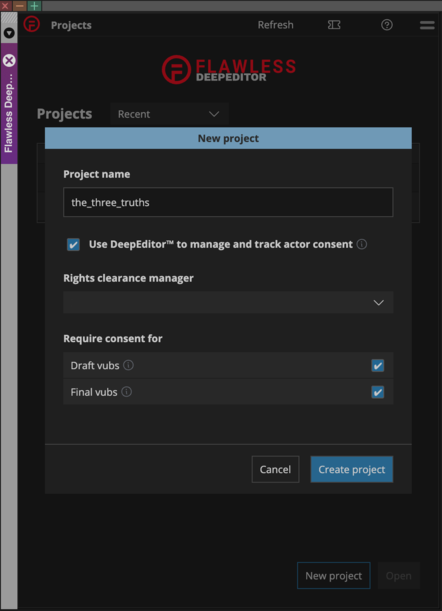Open the help question mark icon

pos(387,25)
